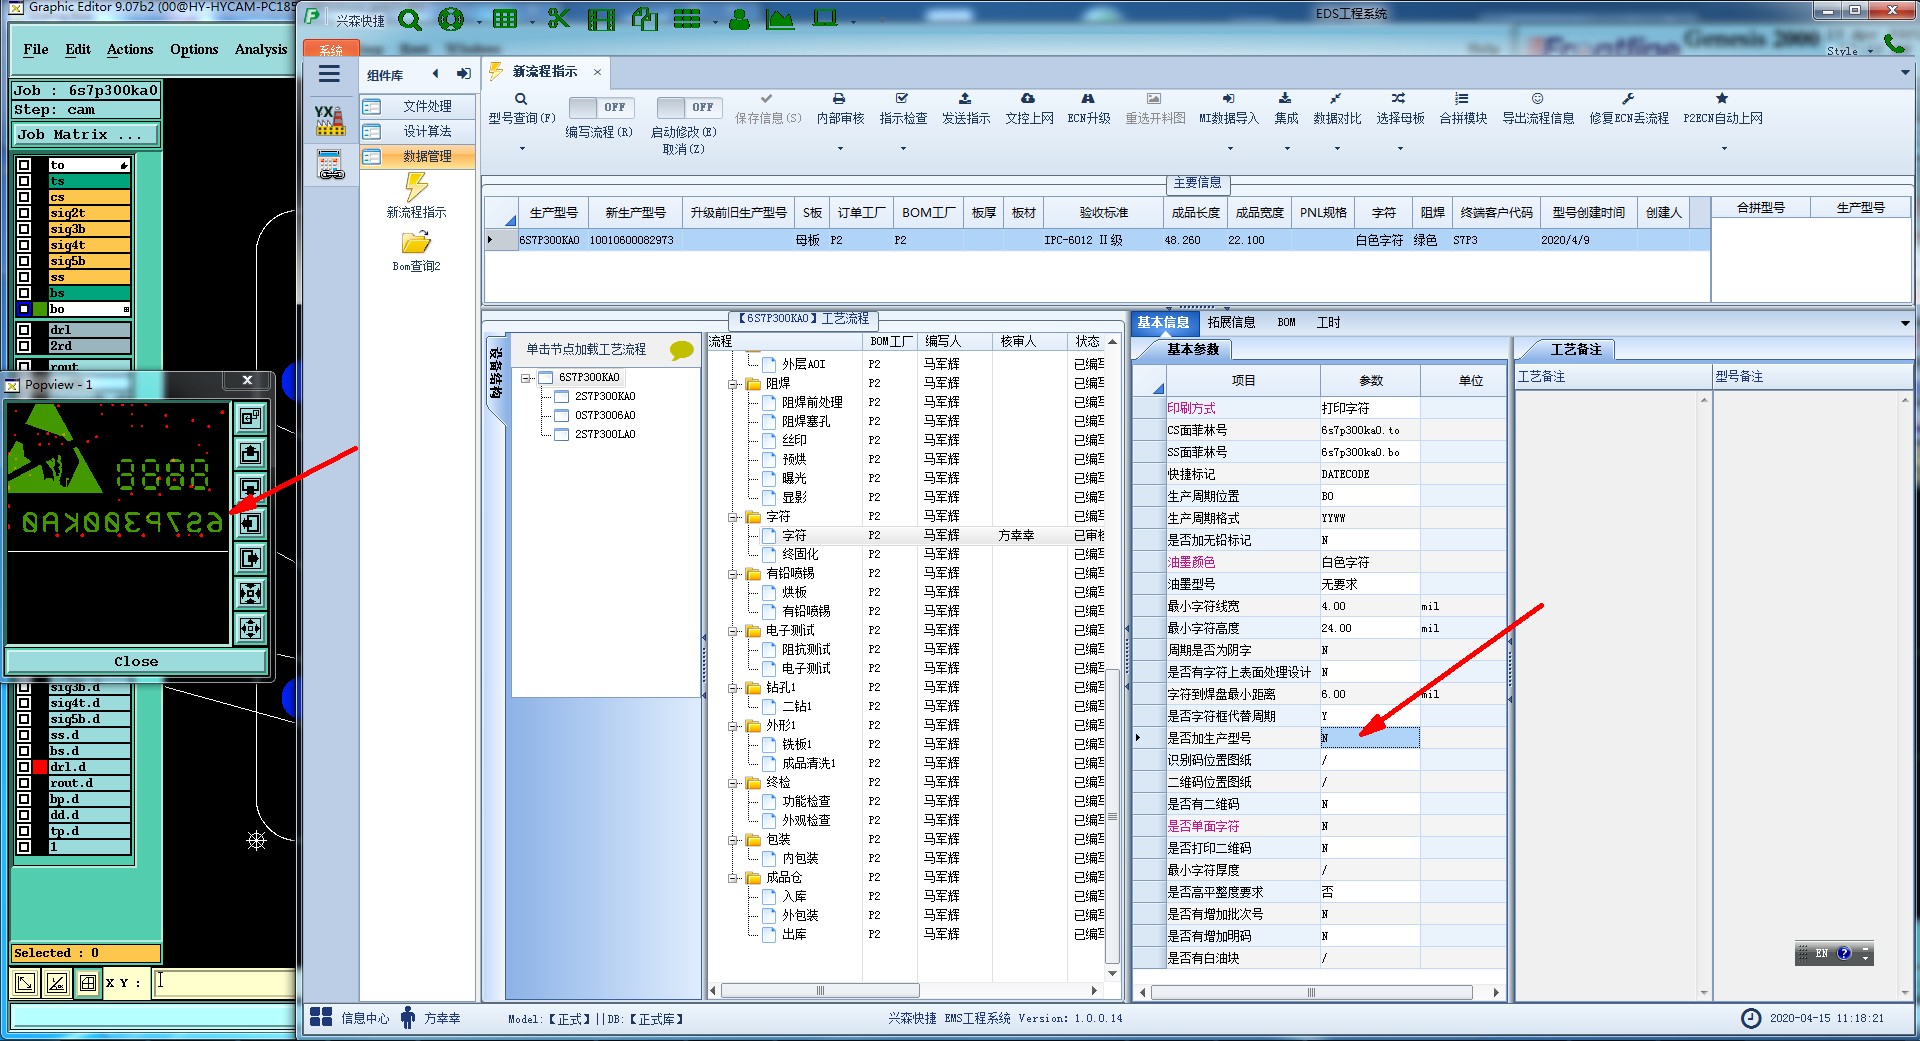Image resolution: width=1920 pixels, height=1041 pixels.
Task: Click the green list rows icon
Action: 687,19
